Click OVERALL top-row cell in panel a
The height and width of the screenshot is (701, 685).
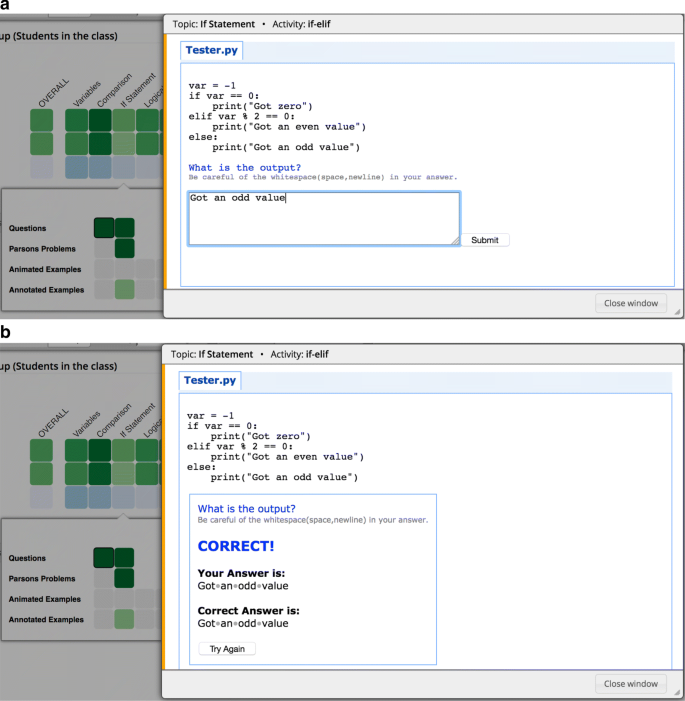[42, 120]
